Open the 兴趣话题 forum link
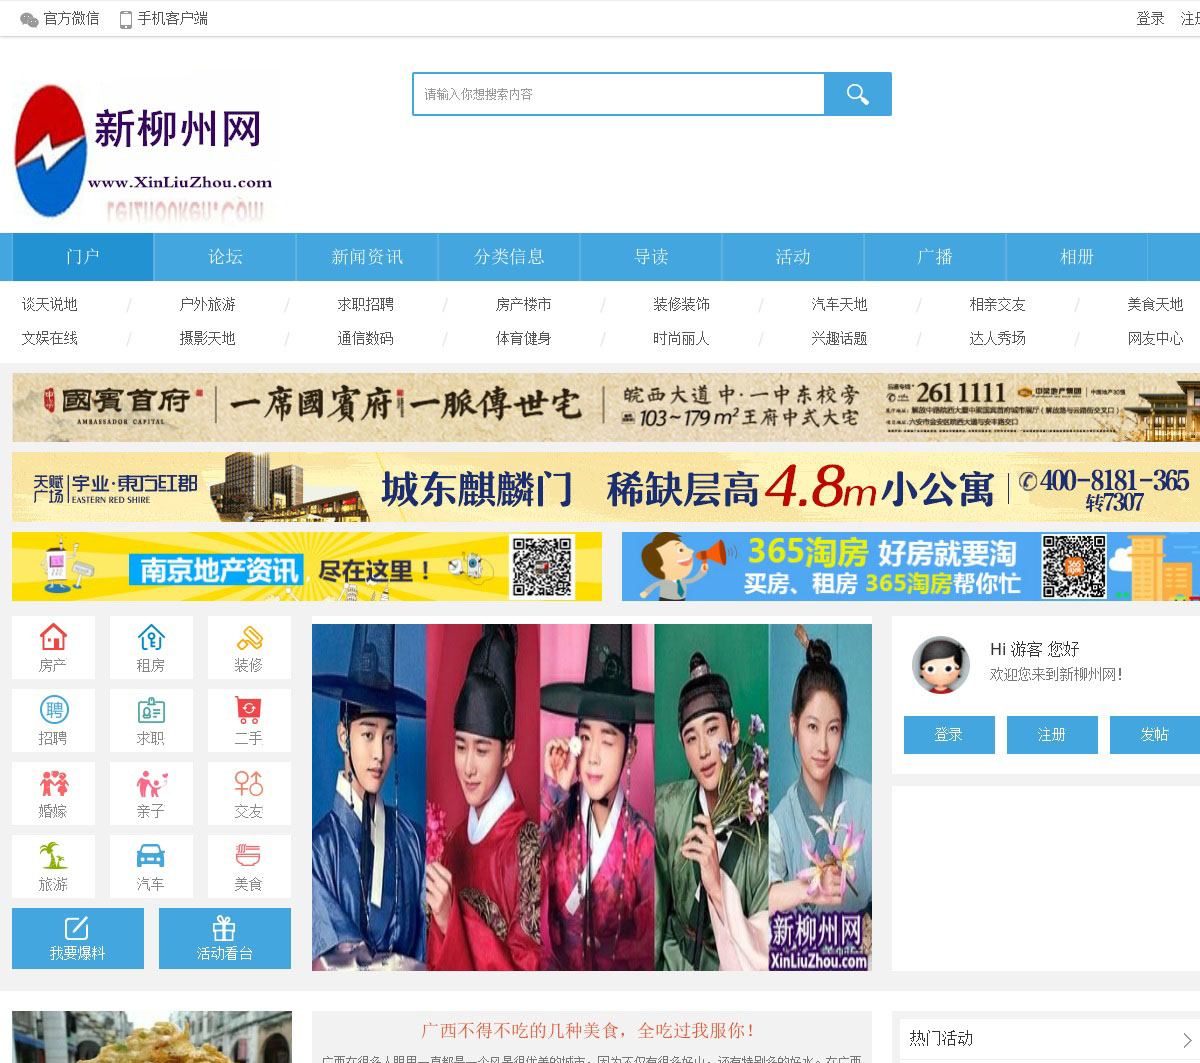Screen dimensions: 1200x1063 [x=840, y=338]
